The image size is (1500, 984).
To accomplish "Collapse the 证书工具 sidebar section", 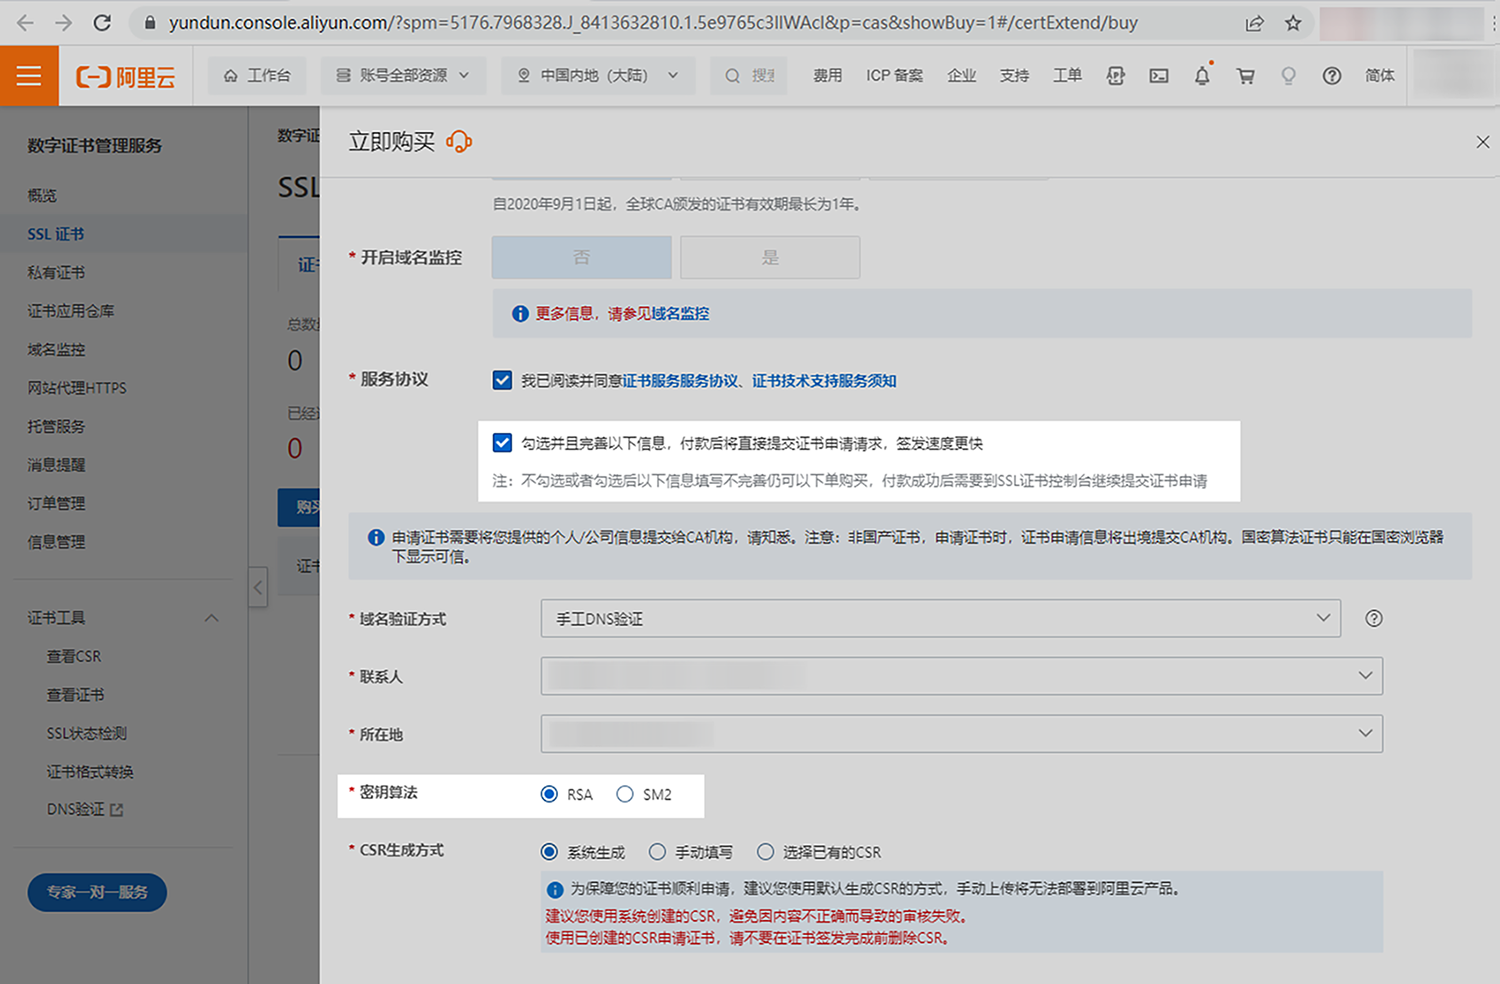I will coord(211,618).
